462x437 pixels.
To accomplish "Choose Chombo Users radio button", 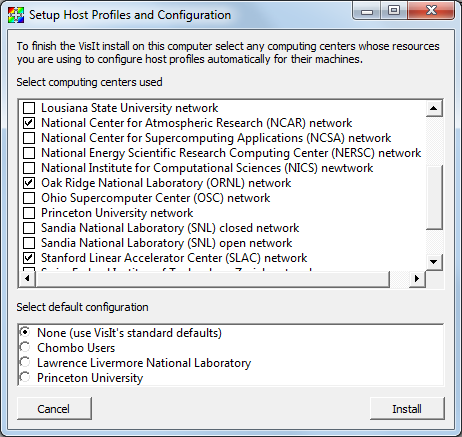I will 25,347.
